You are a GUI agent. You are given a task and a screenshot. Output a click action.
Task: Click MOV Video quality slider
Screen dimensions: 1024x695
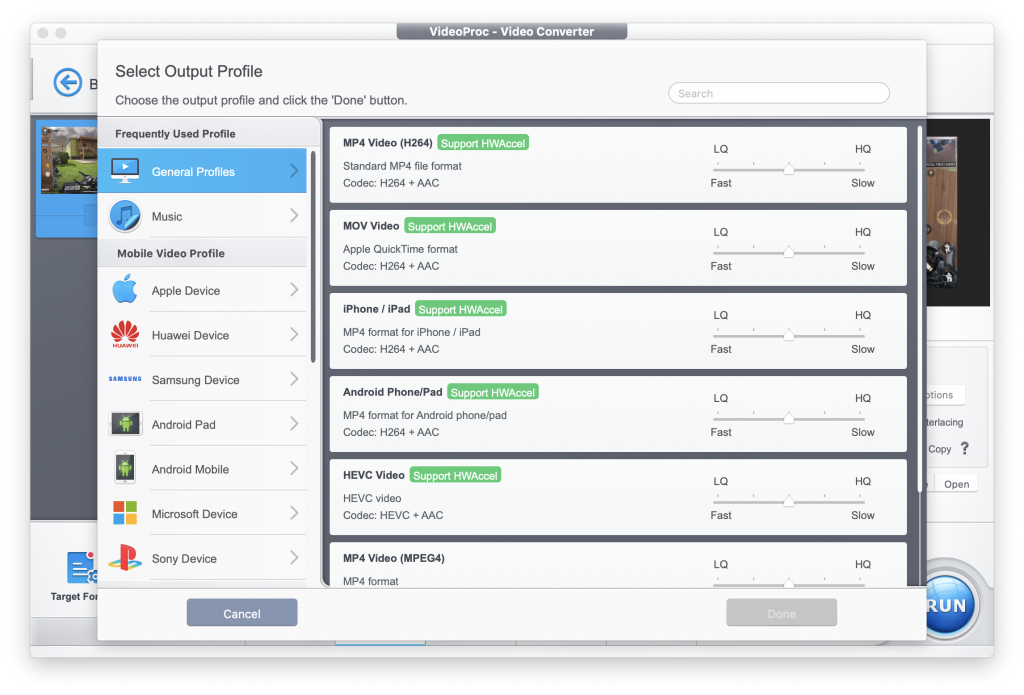pyautogui.click(x=789, y=252)
